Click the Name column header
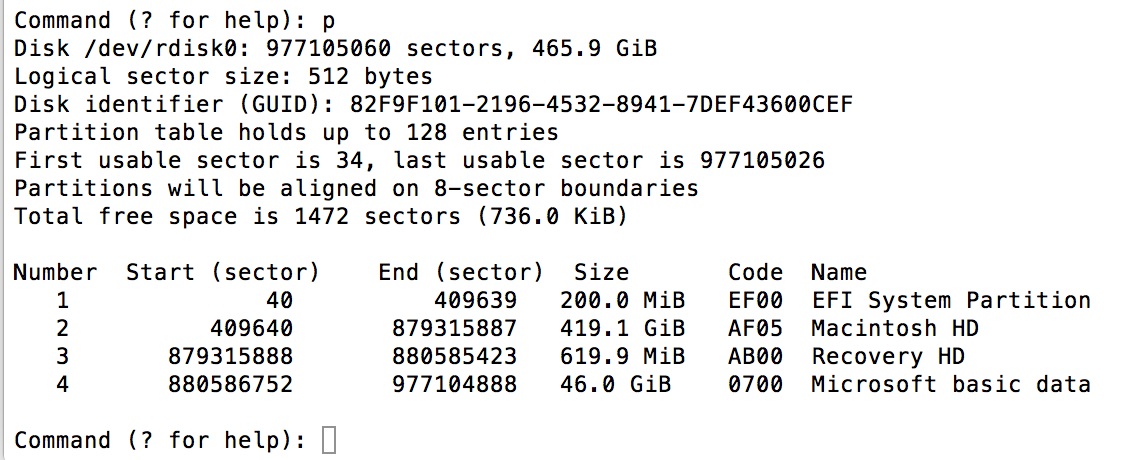The image size is (1128, 460). pyautogui.click(x=838, y=272)
